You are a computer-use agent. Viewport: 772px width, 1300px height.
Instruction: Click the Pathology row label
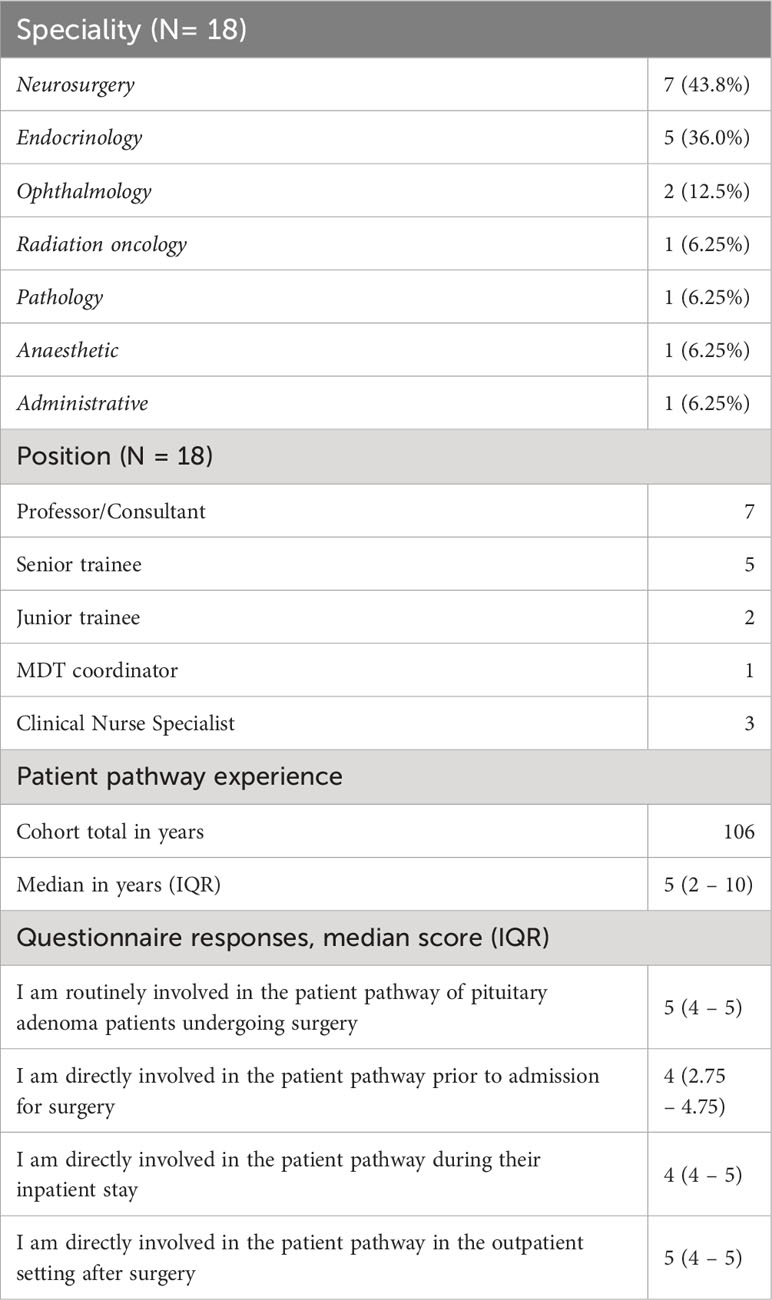(x=60, y=297)
